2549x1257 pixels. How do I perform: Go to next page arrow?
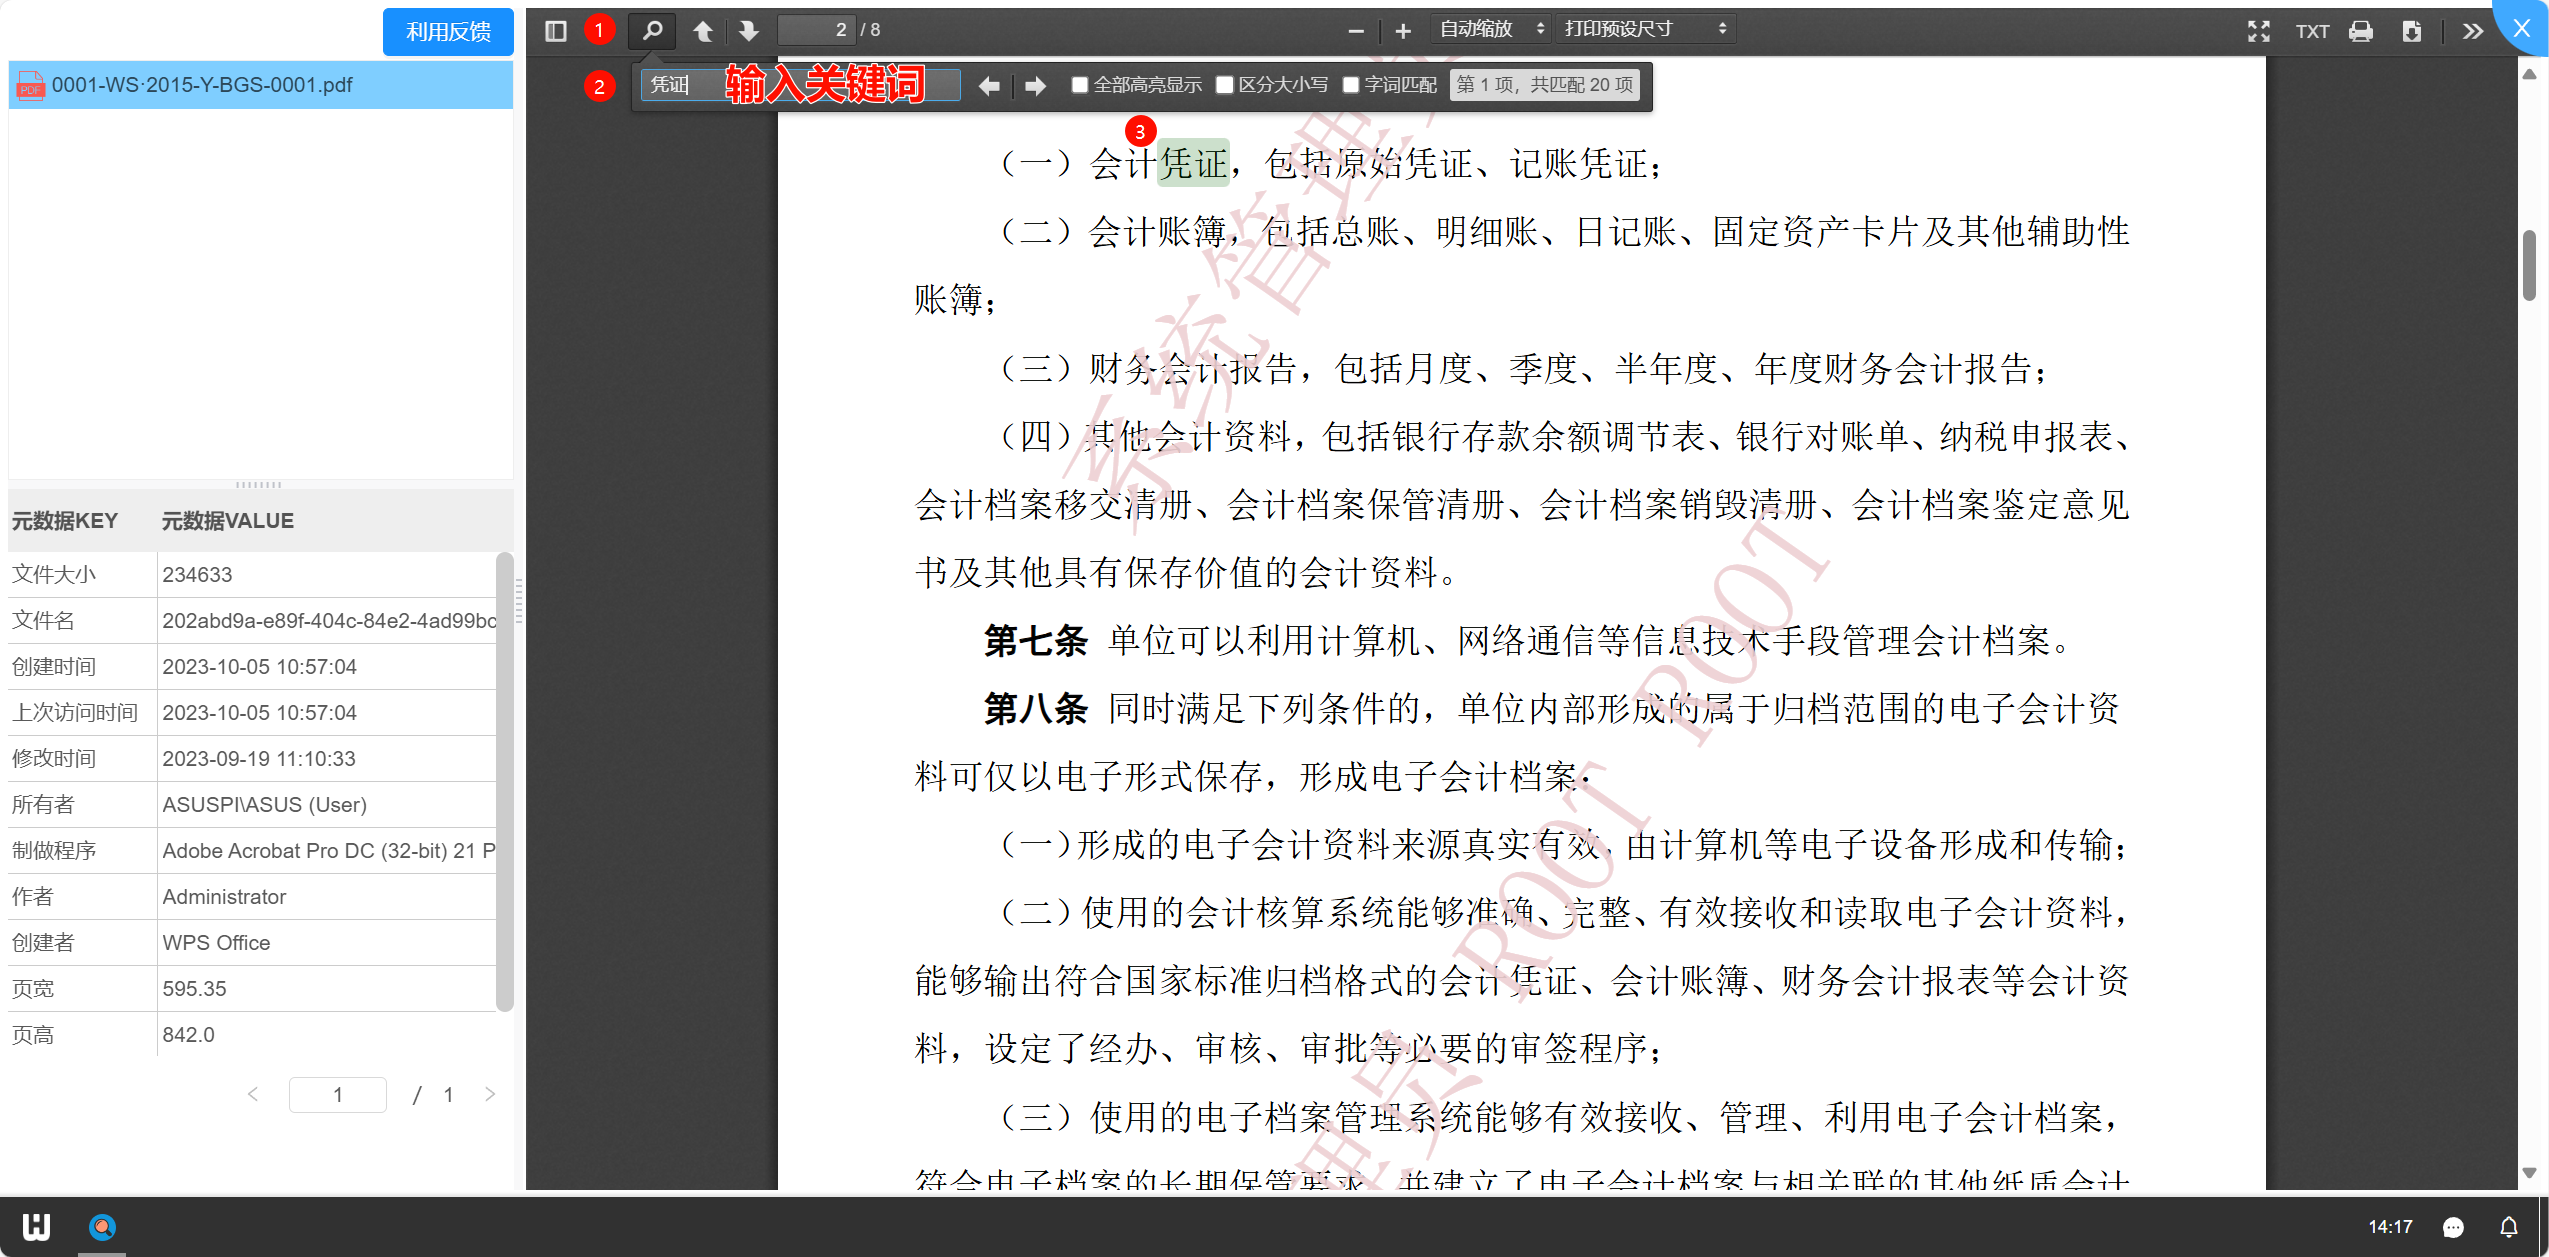click(748, 31)
